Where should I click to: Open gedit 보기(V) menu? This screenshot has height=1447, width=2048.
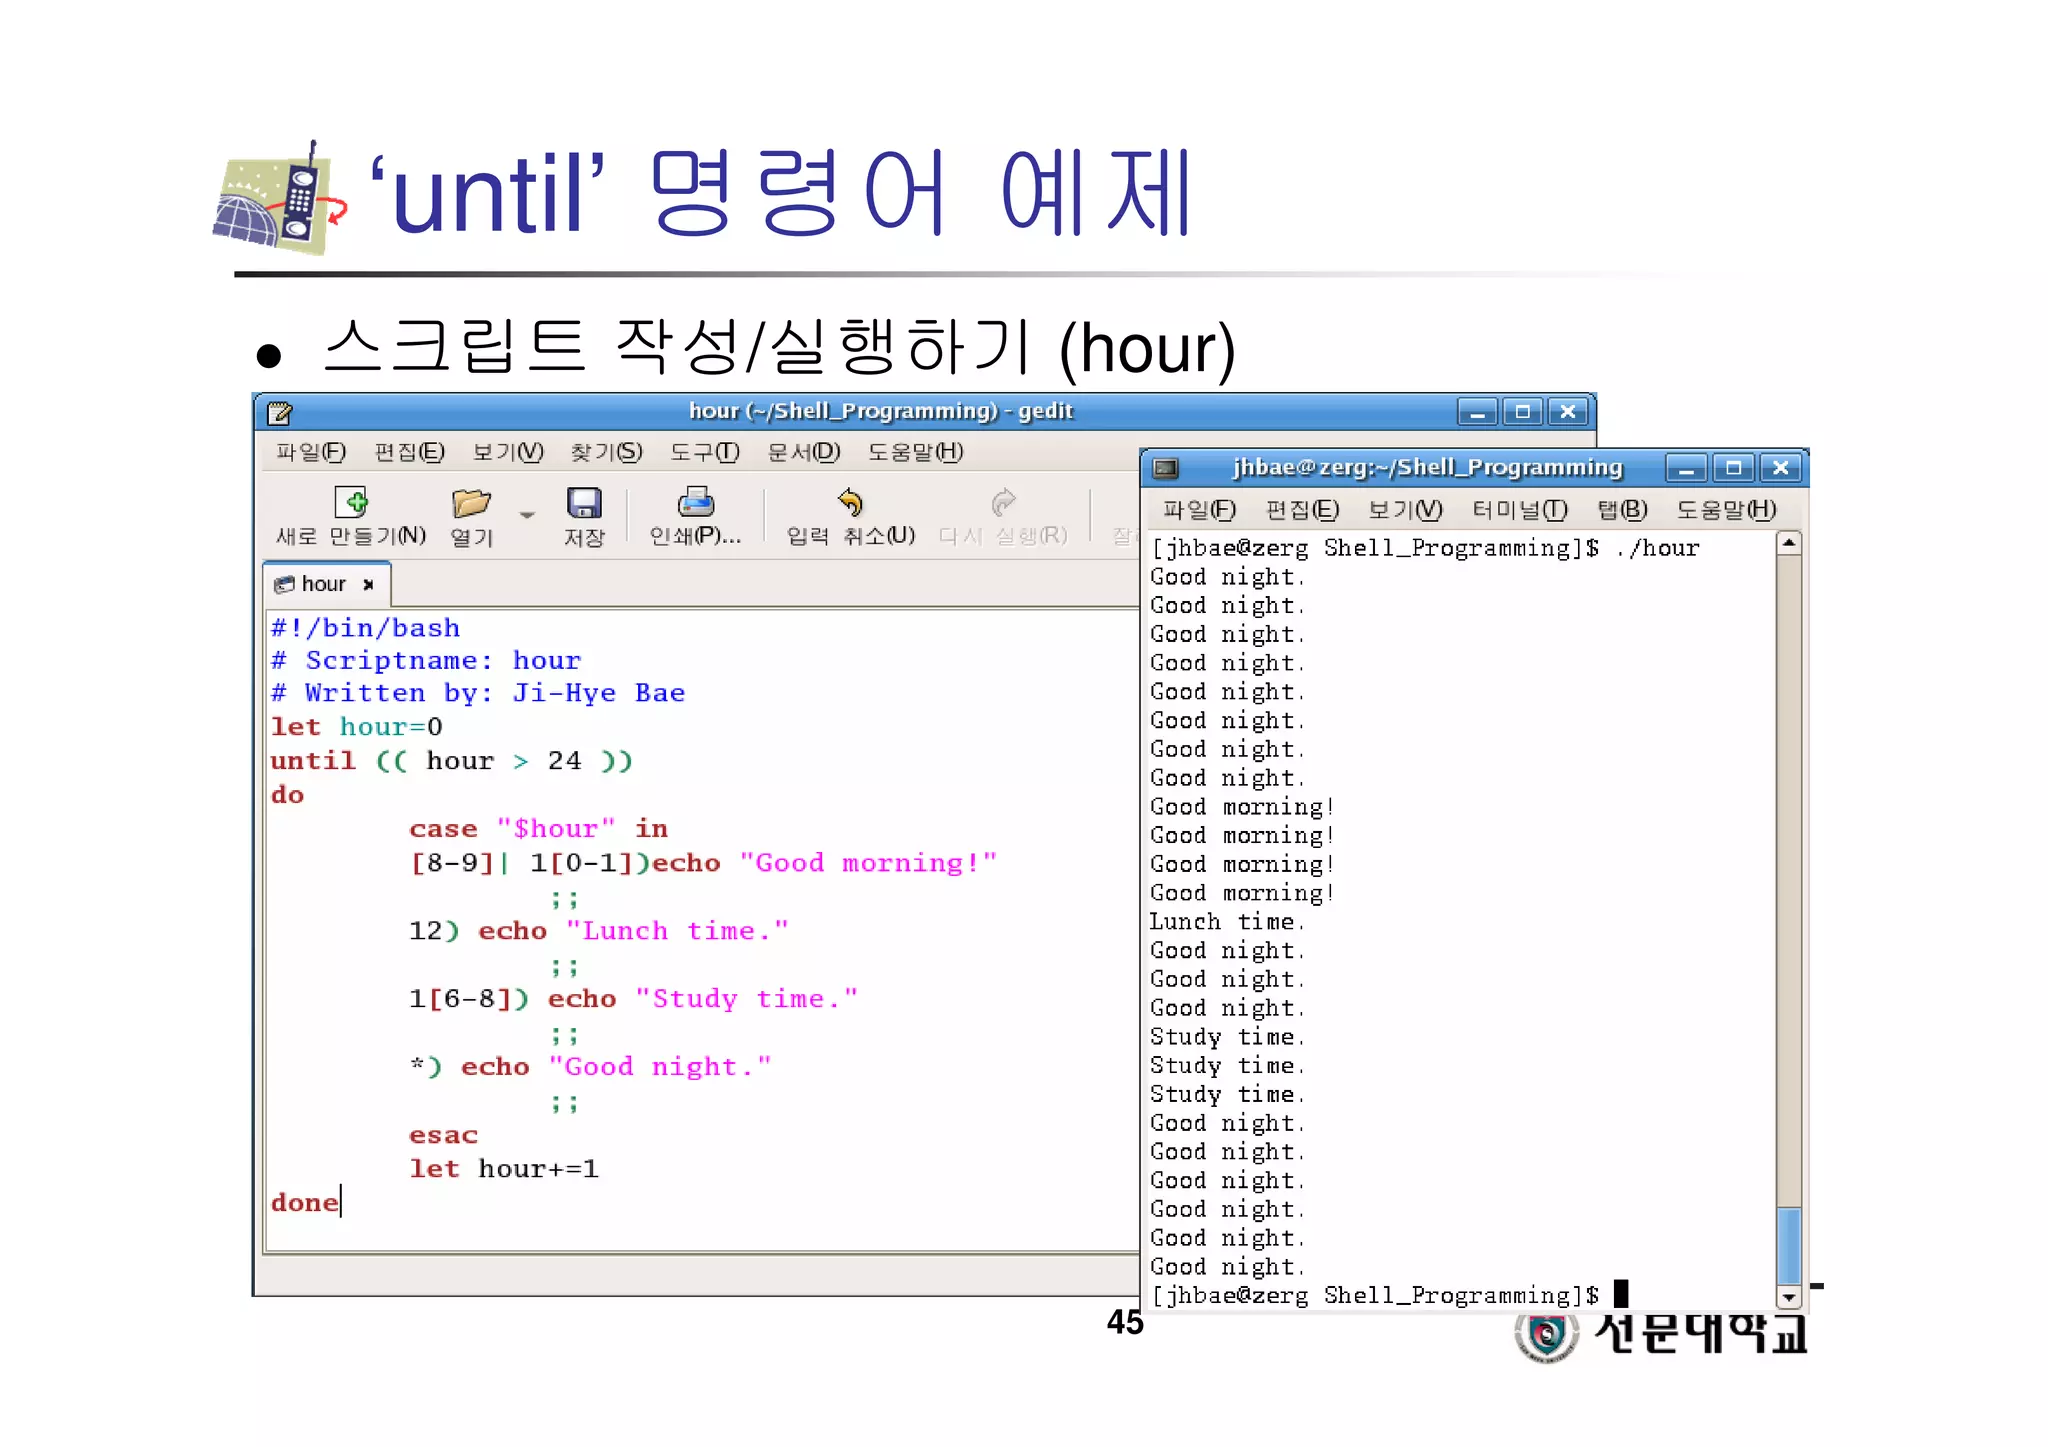coord(508,452)
